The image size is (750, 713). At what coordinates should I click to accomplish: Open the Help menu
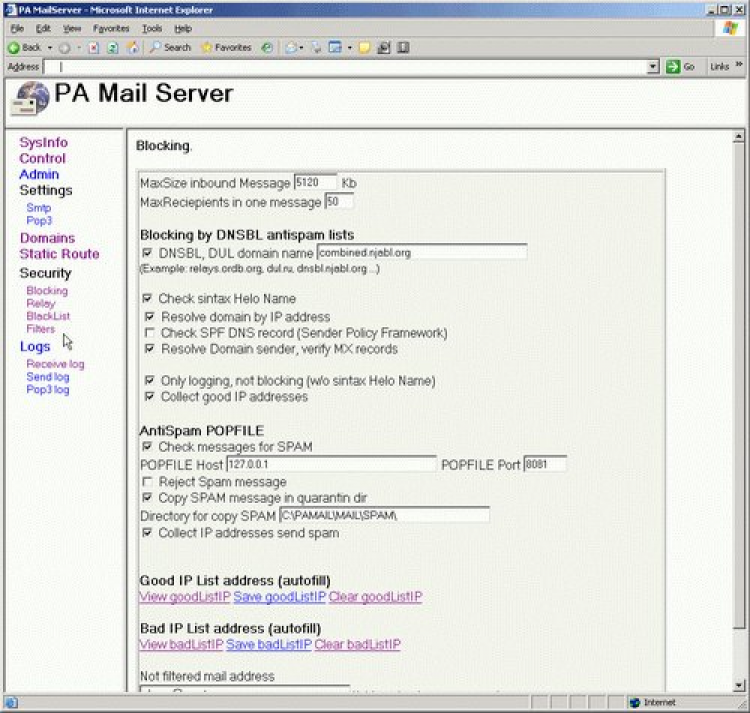183,29
